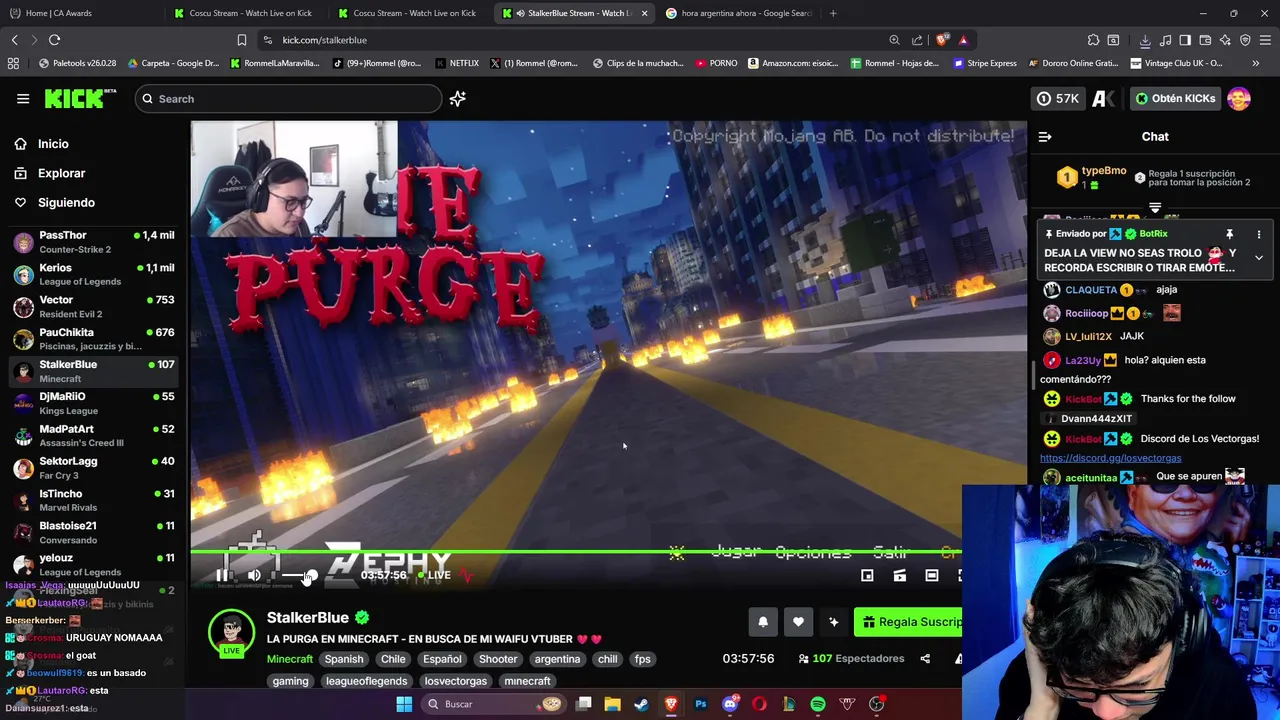Viewport: 1280px width, 720px height.
Task: Open the music note playlist icon
Action: [1166, 40]
